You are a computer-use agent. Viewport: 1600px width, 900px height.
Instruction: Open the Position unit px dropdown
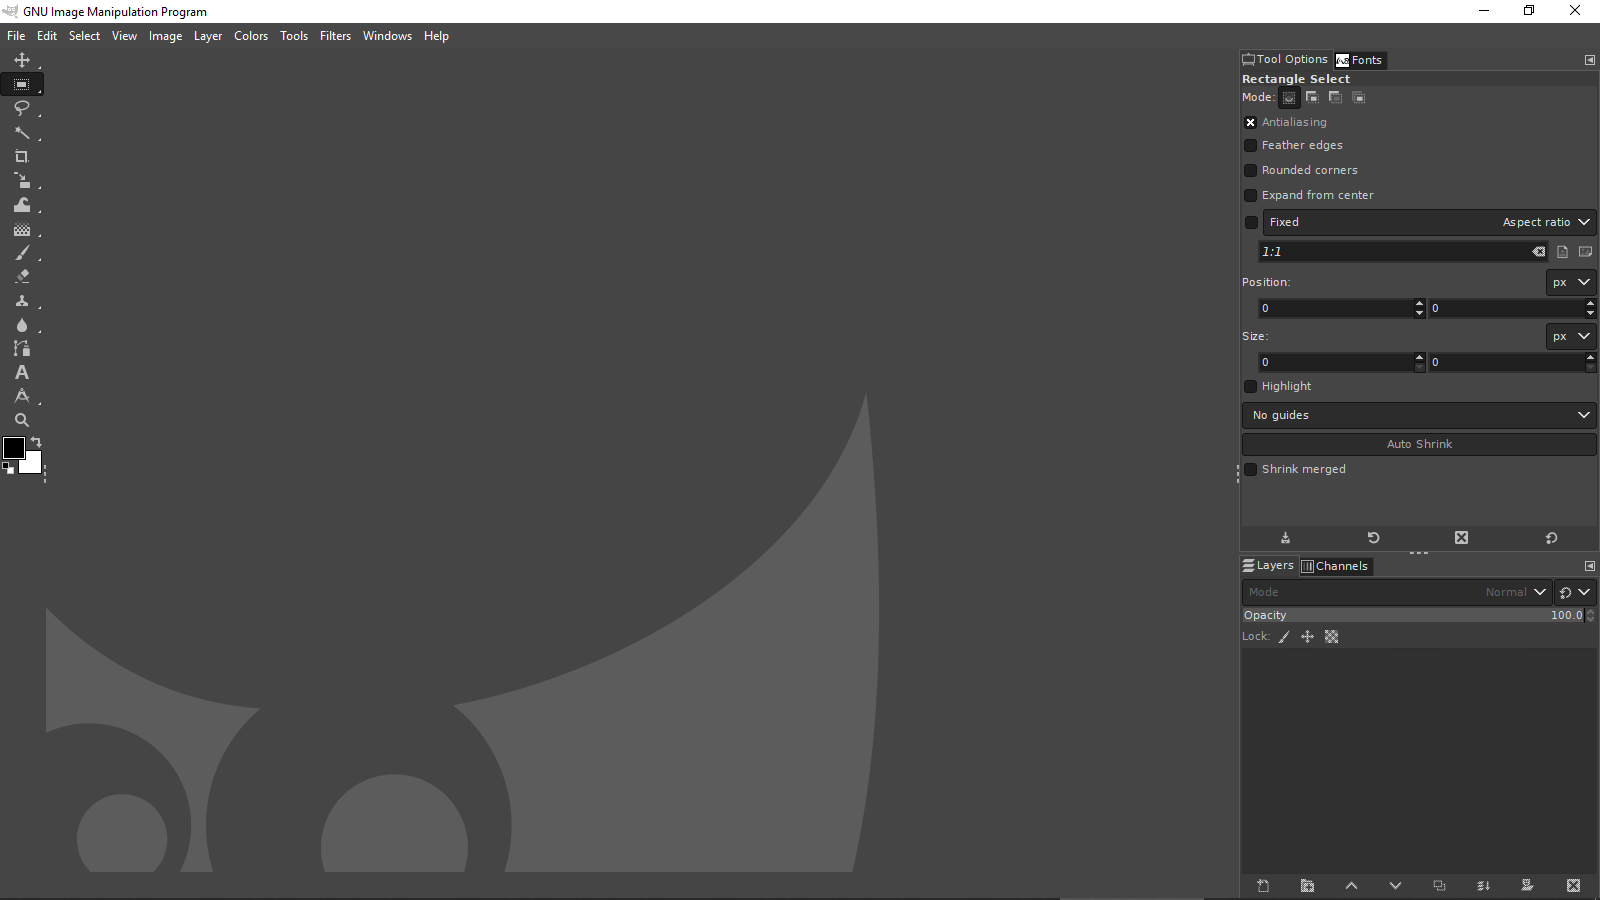click(1571, 282)
